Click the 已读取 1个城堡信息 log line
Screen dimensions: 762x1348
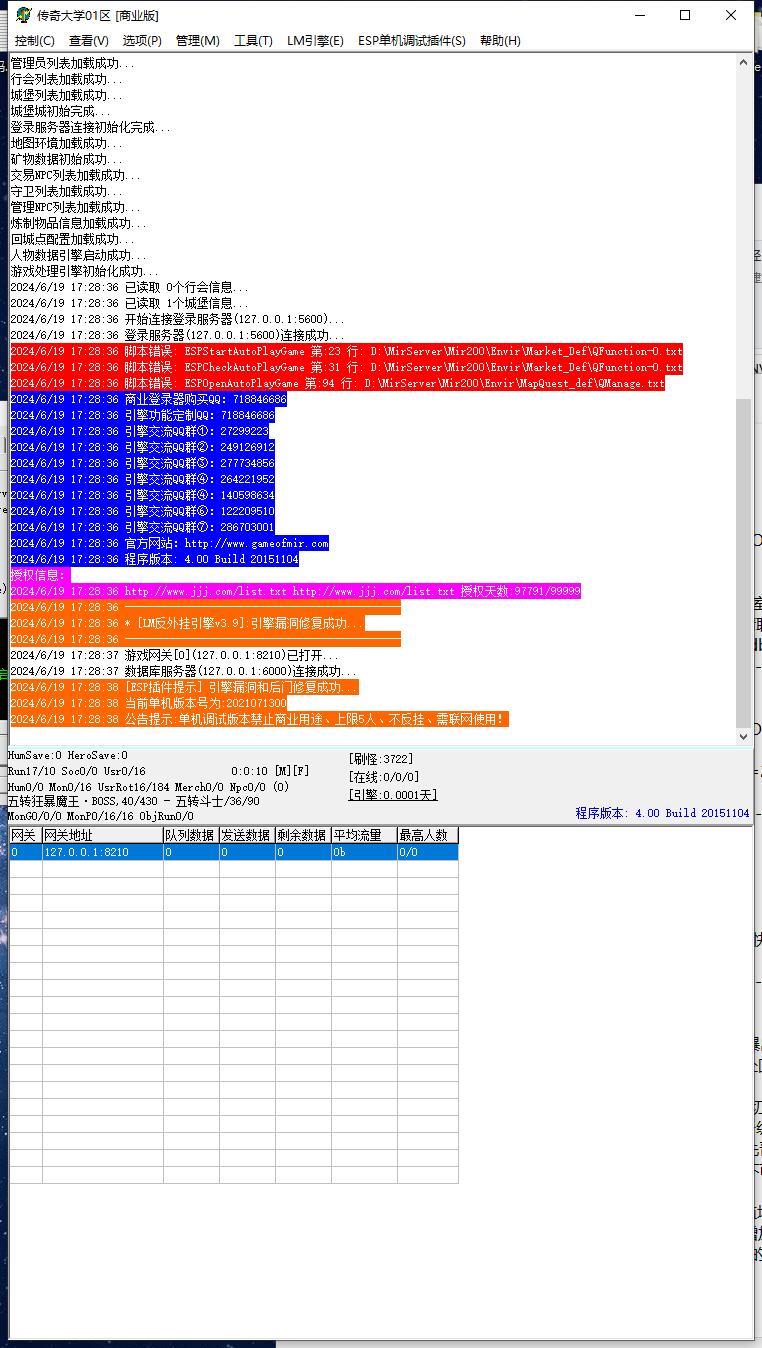point(130,303)
